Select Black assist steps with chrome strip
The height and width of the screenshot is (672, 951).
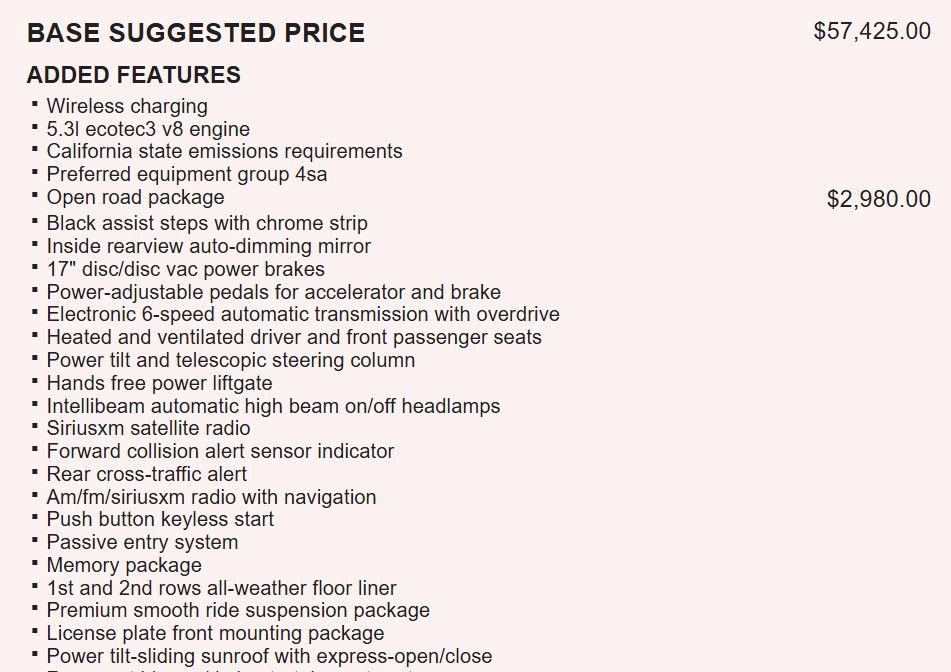pos(207,223)
